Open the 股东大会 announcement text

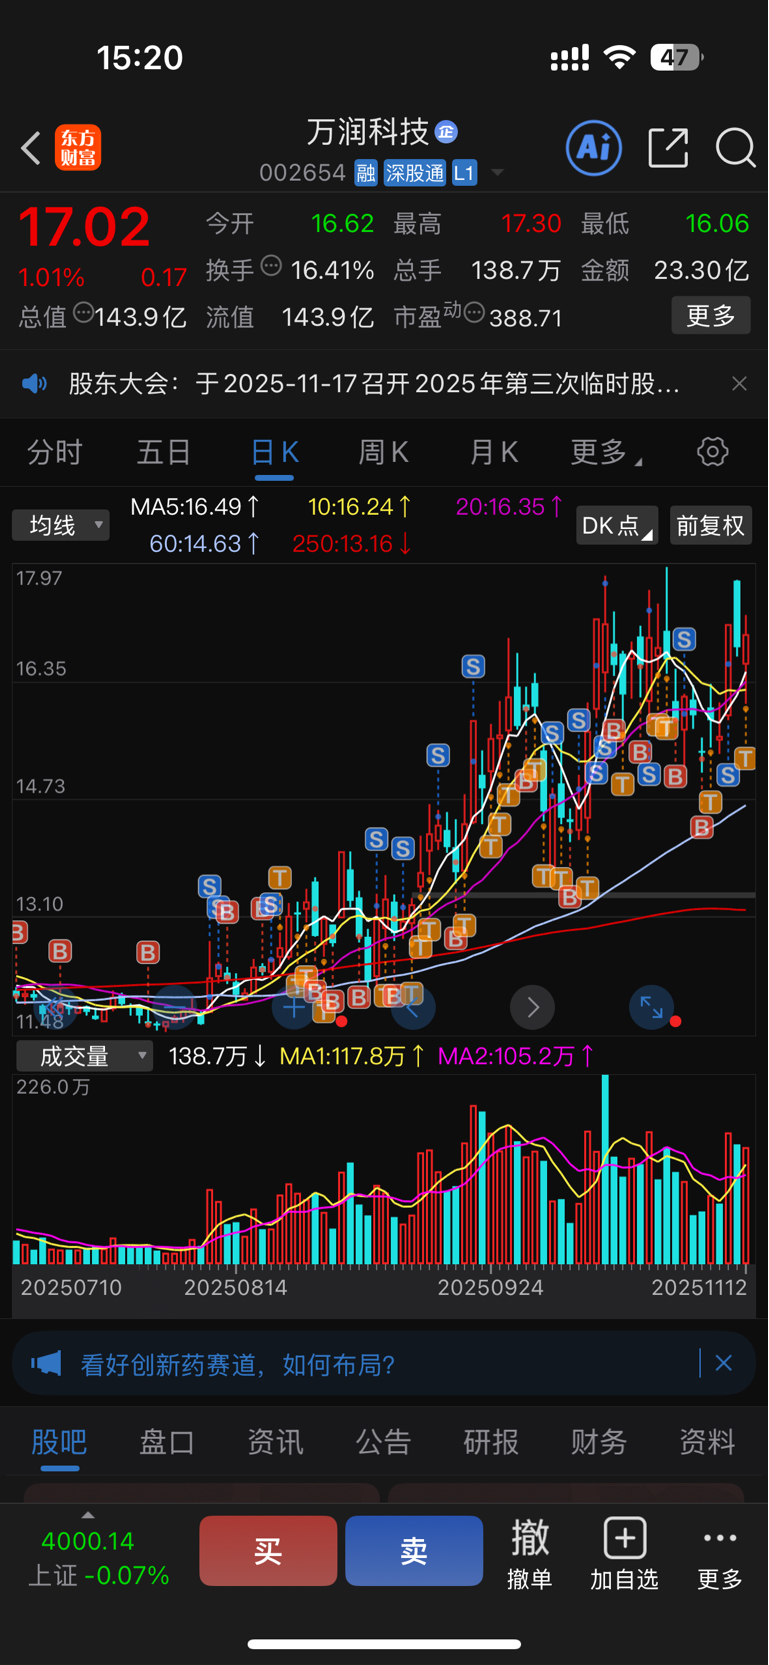click(374, 384)
